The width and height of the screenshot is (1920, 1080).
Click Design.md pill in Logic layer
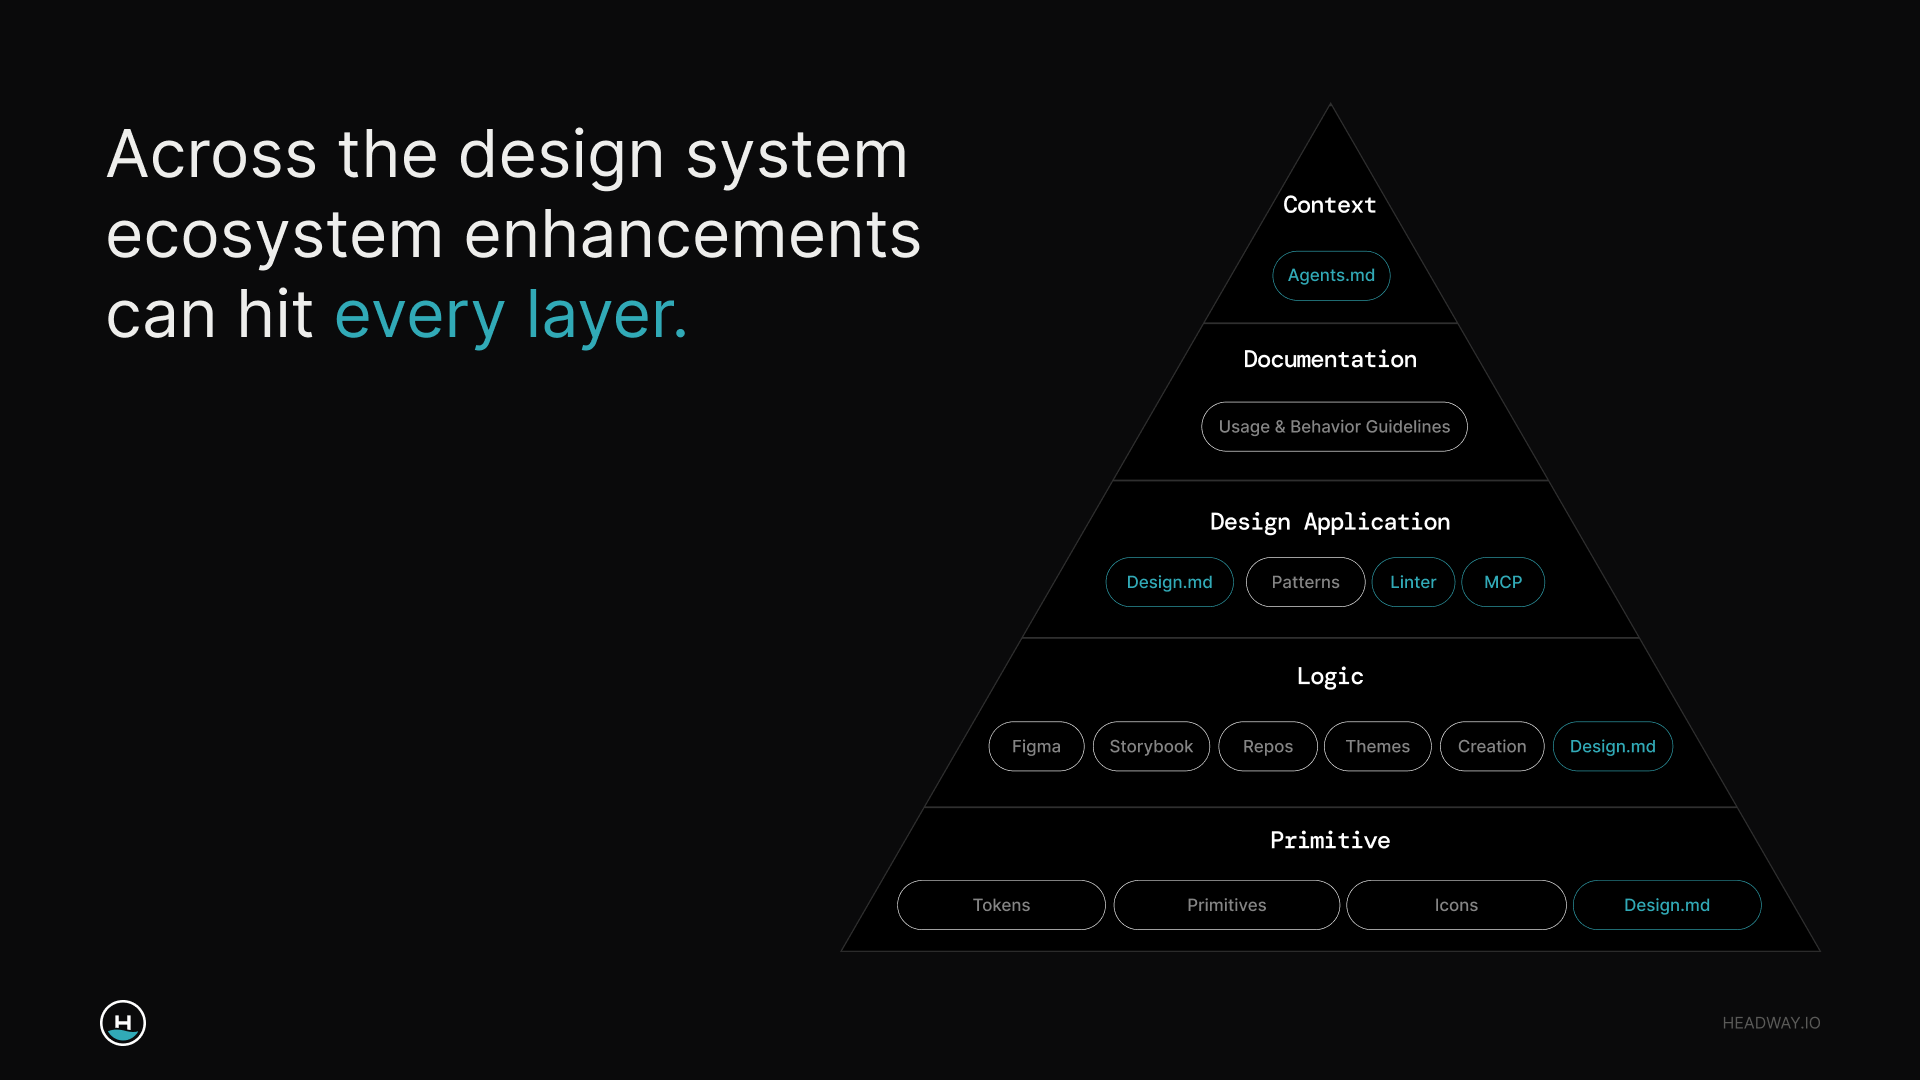pos(1613,746)
